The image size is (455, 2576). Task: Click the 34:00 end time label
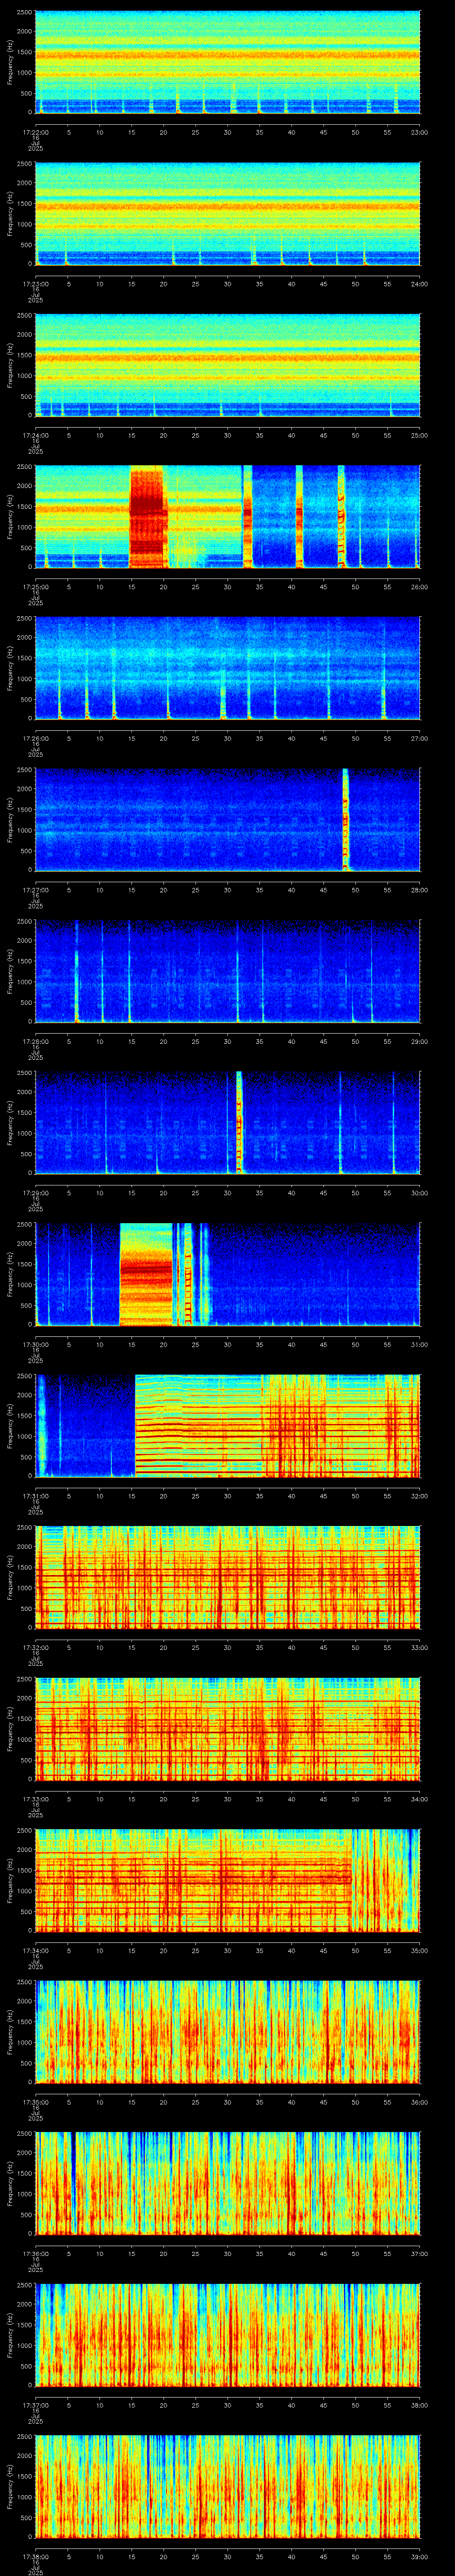tap(419, 1799)
